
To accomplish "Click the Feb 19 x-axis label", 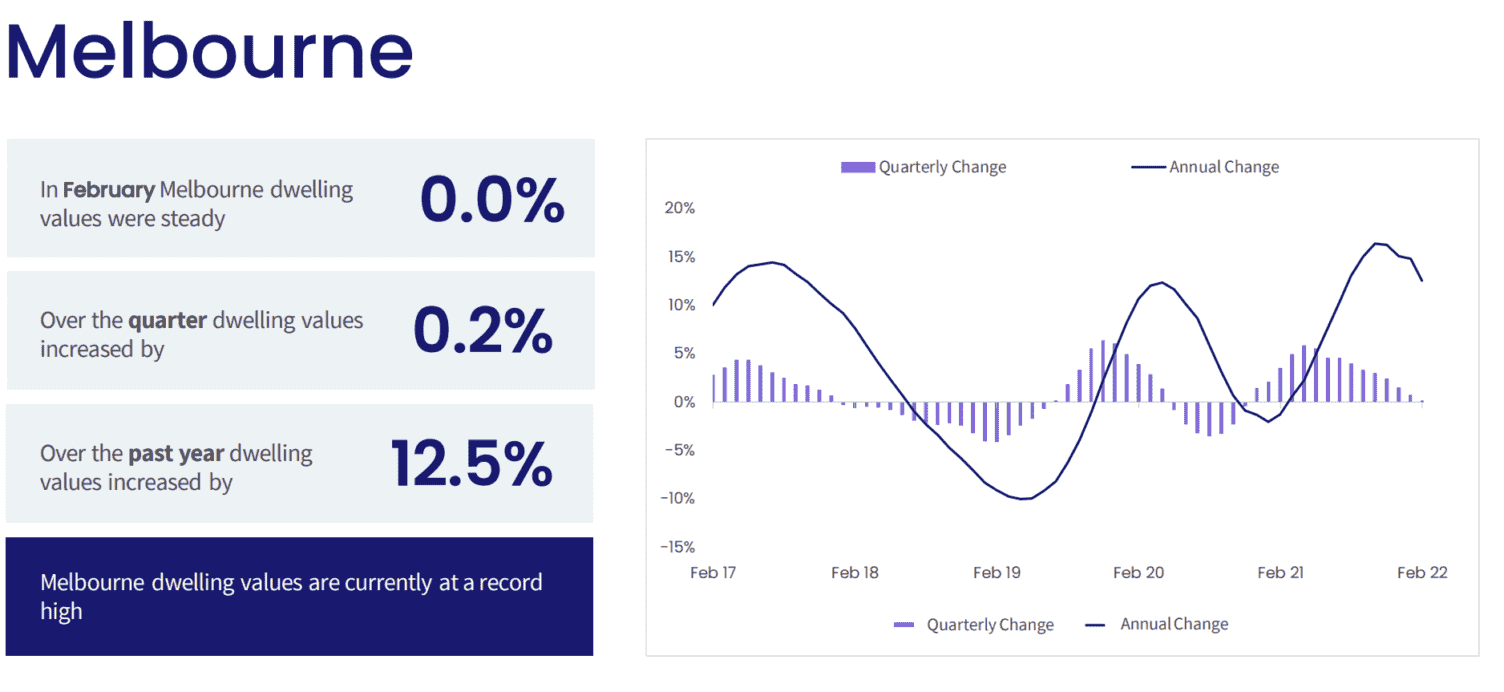I will coord(997,573).
